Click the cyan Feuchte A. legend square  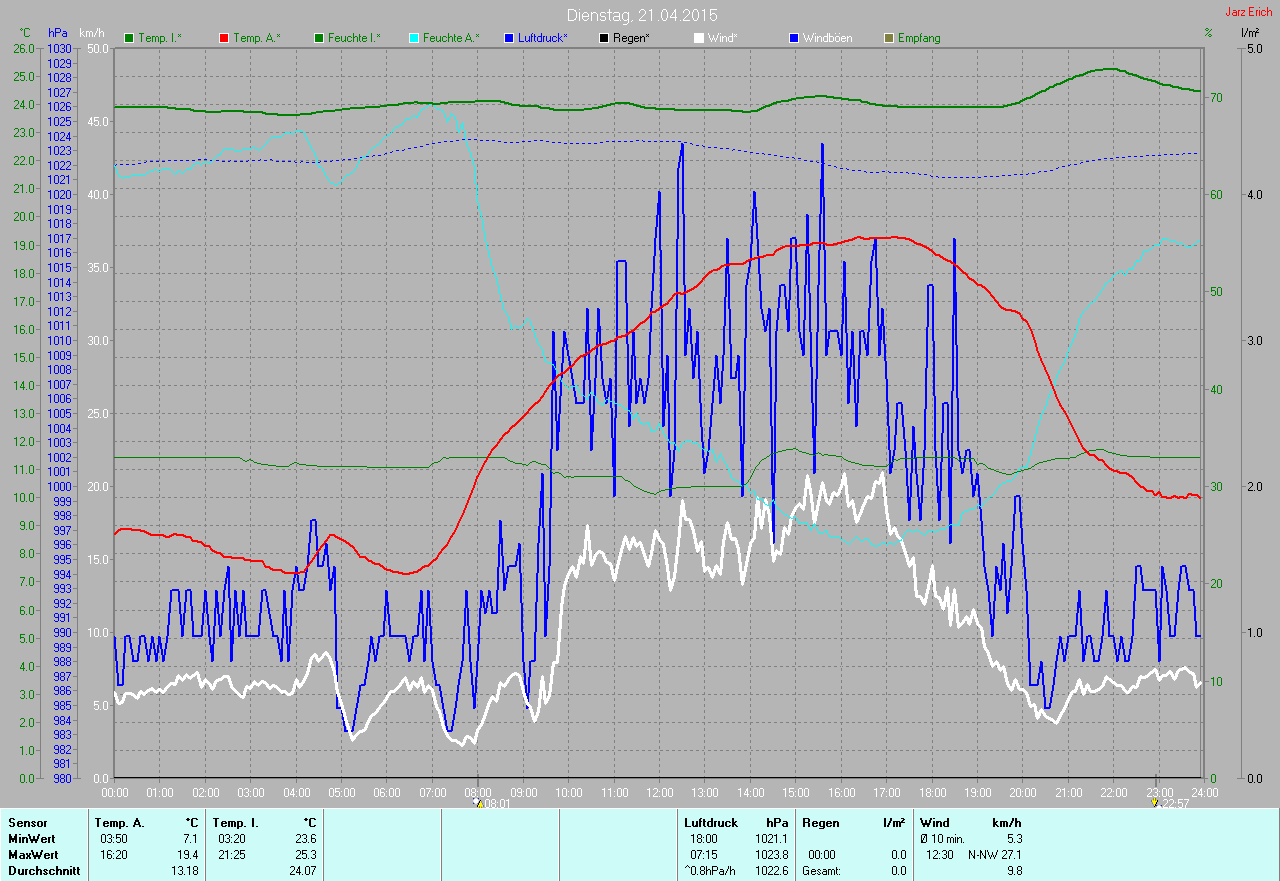click(x=414, y=38)
